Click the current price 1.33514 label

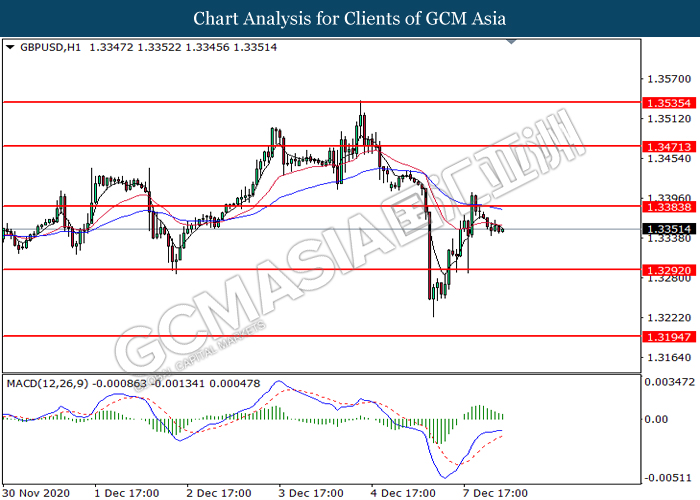(x=669, y=229)
